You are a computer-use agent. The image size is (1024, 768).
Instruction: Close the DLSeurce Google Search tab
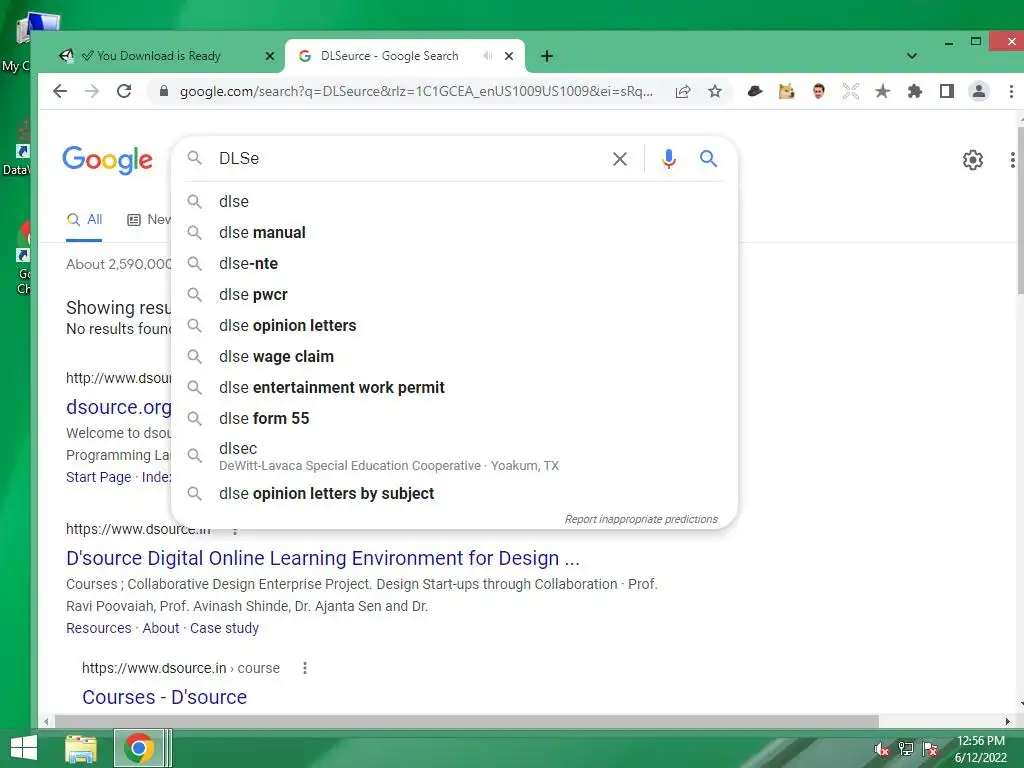(509, 56)
